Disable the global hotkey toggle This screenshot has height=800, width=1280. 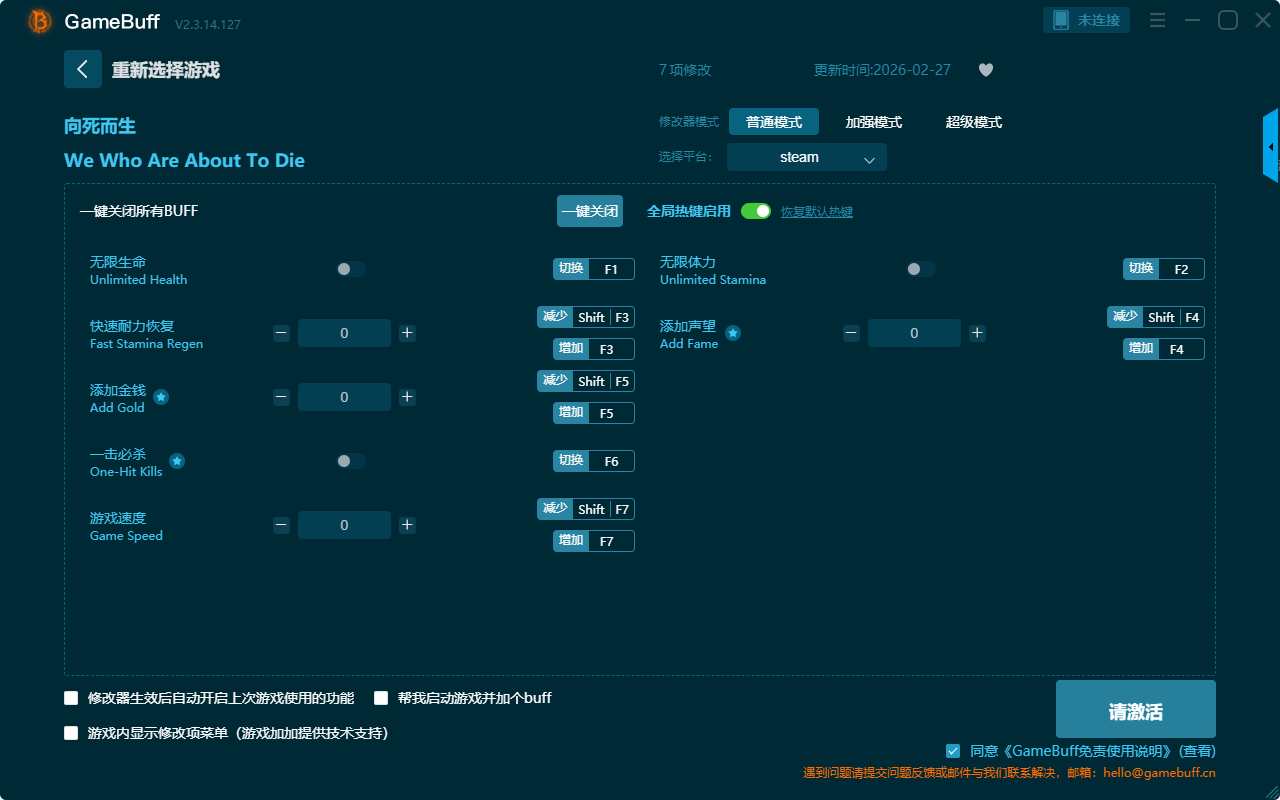756,211
